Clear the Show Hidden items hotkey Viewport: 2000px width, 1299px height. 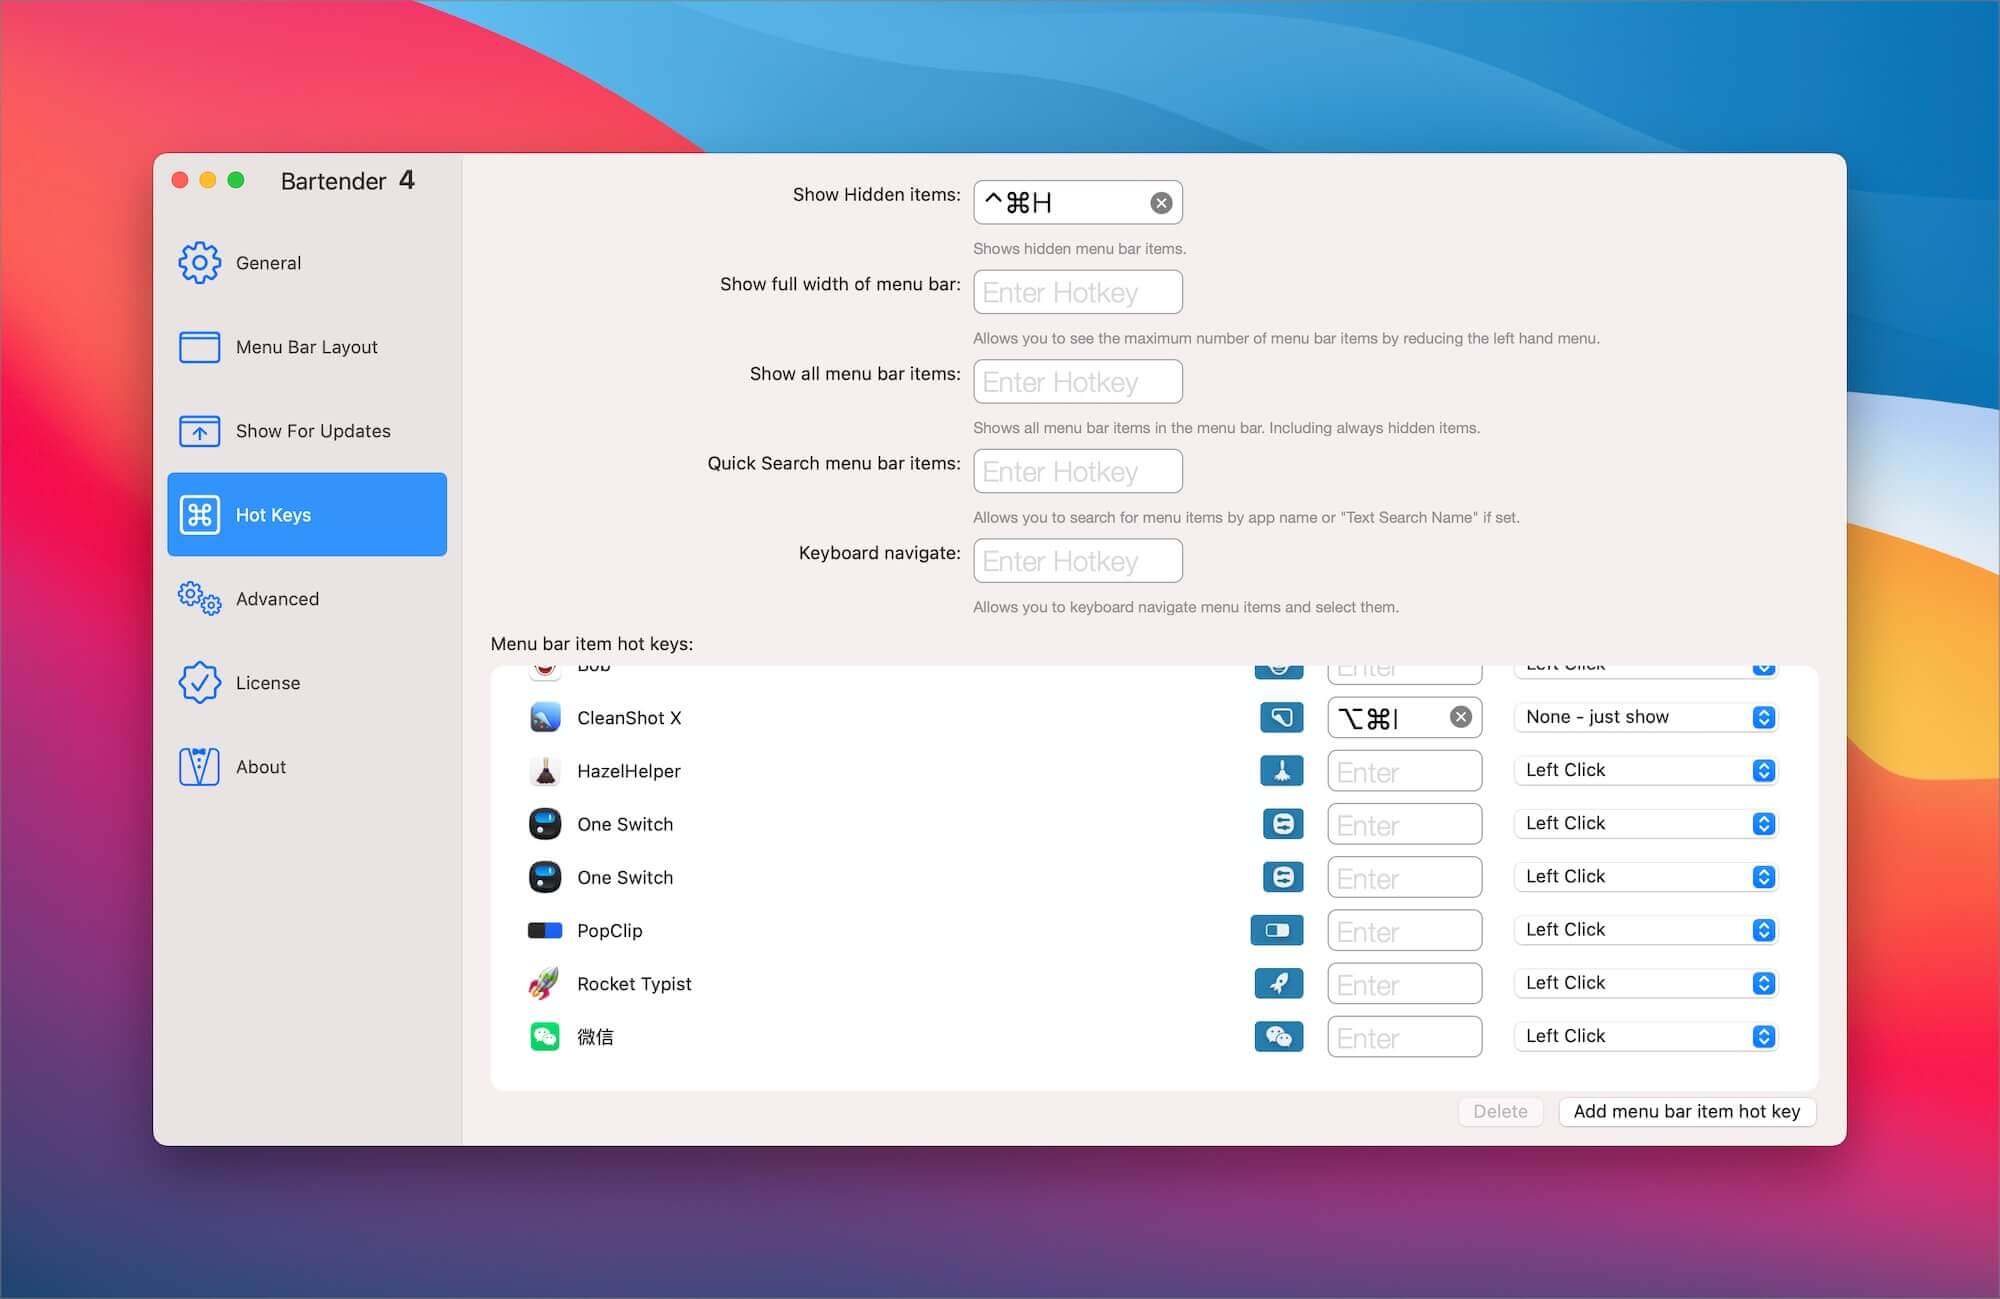(1161, 203)
